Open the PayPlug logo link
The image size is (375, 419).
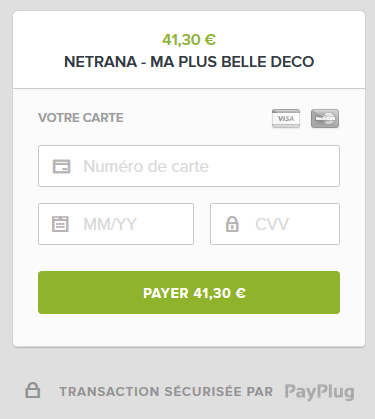[319, 392]
